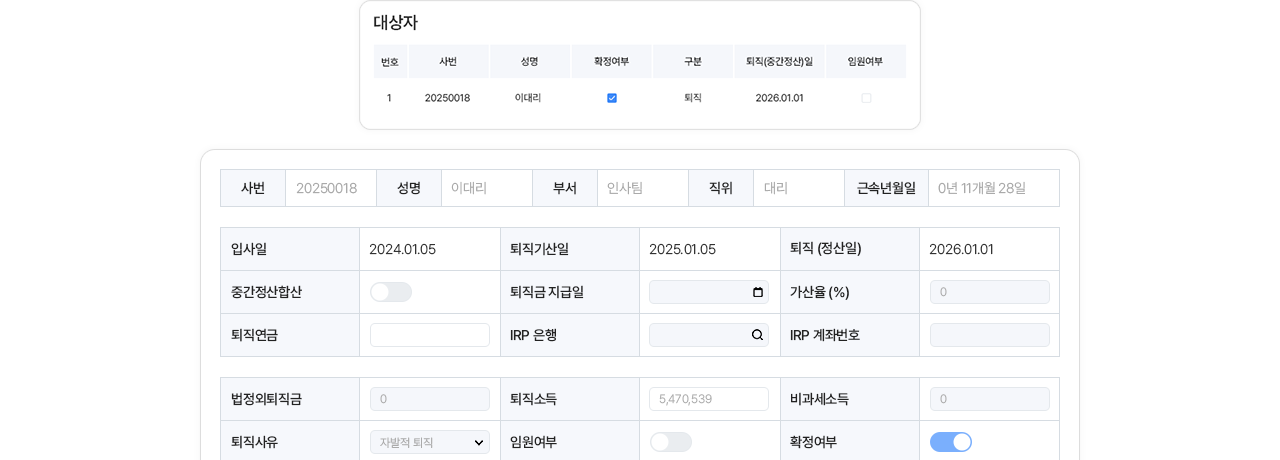Select the 구분 column header in 대상자 table
The image size is (1280, 460).
pos(692,62)
